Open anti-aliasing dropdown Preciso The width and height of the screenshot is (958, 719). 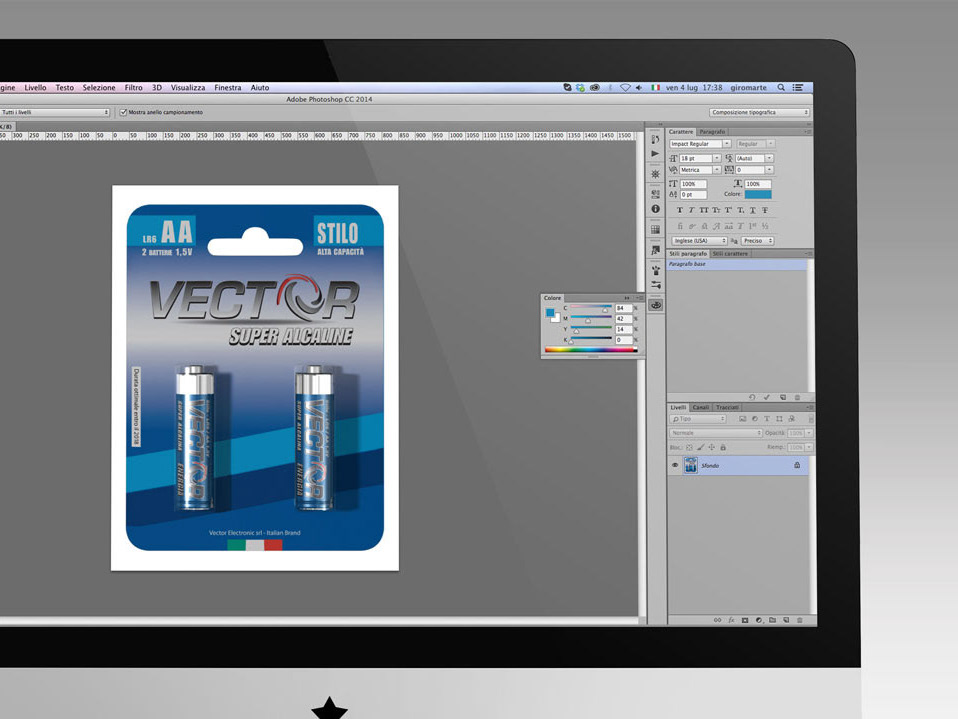click(x=758, y=241)
